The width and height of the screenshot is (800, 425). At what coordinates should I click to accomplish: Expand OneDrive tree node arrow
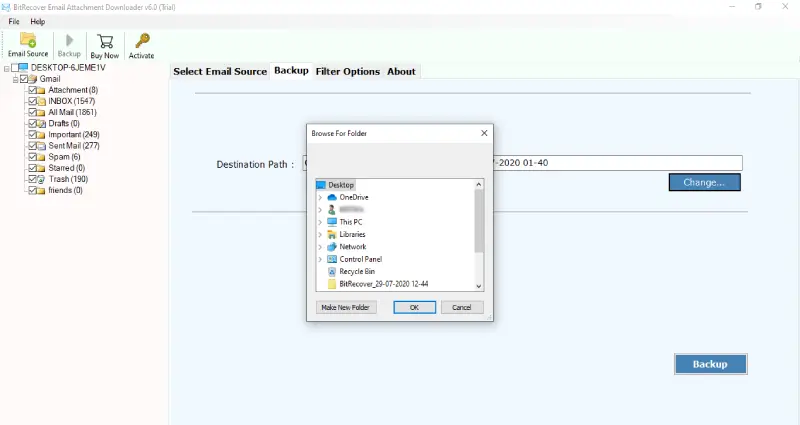[319, 197]
